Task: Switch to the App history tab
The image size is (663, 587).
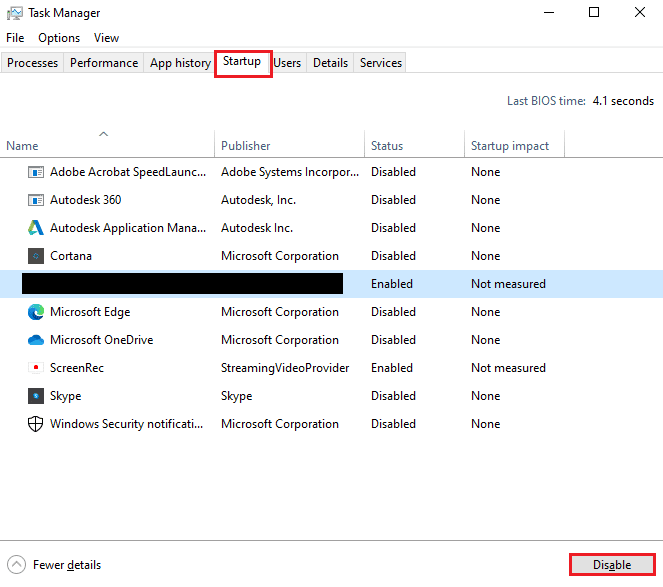Action: click(180, 63)
